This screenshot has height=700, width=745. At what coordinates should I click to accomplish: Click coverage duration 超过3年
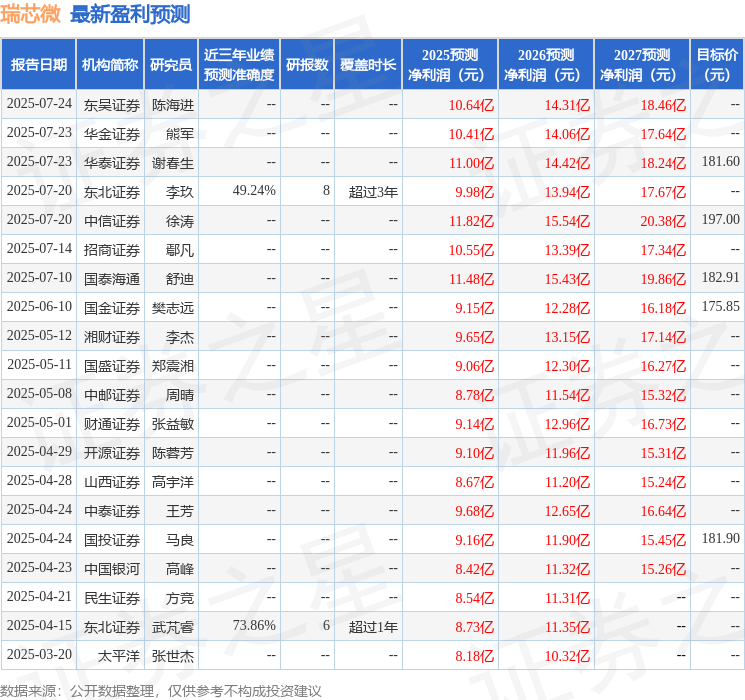tap(373, 192)
